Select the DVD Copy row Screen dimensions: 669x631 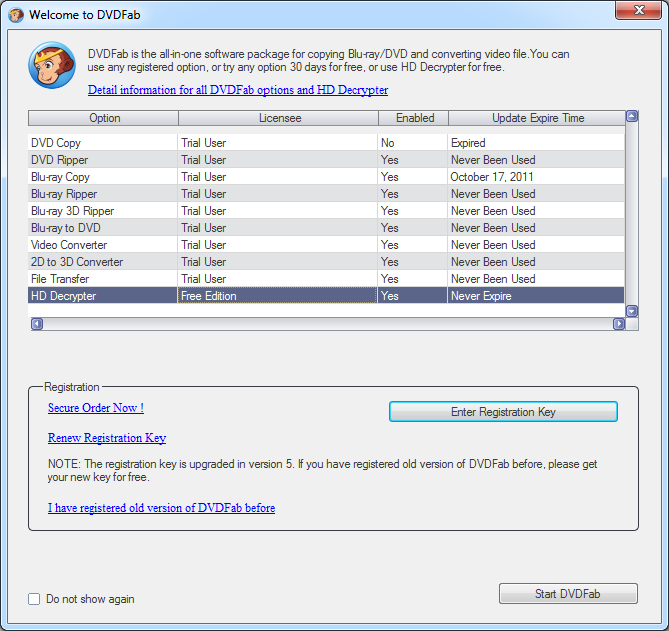[x=326, y=143]
